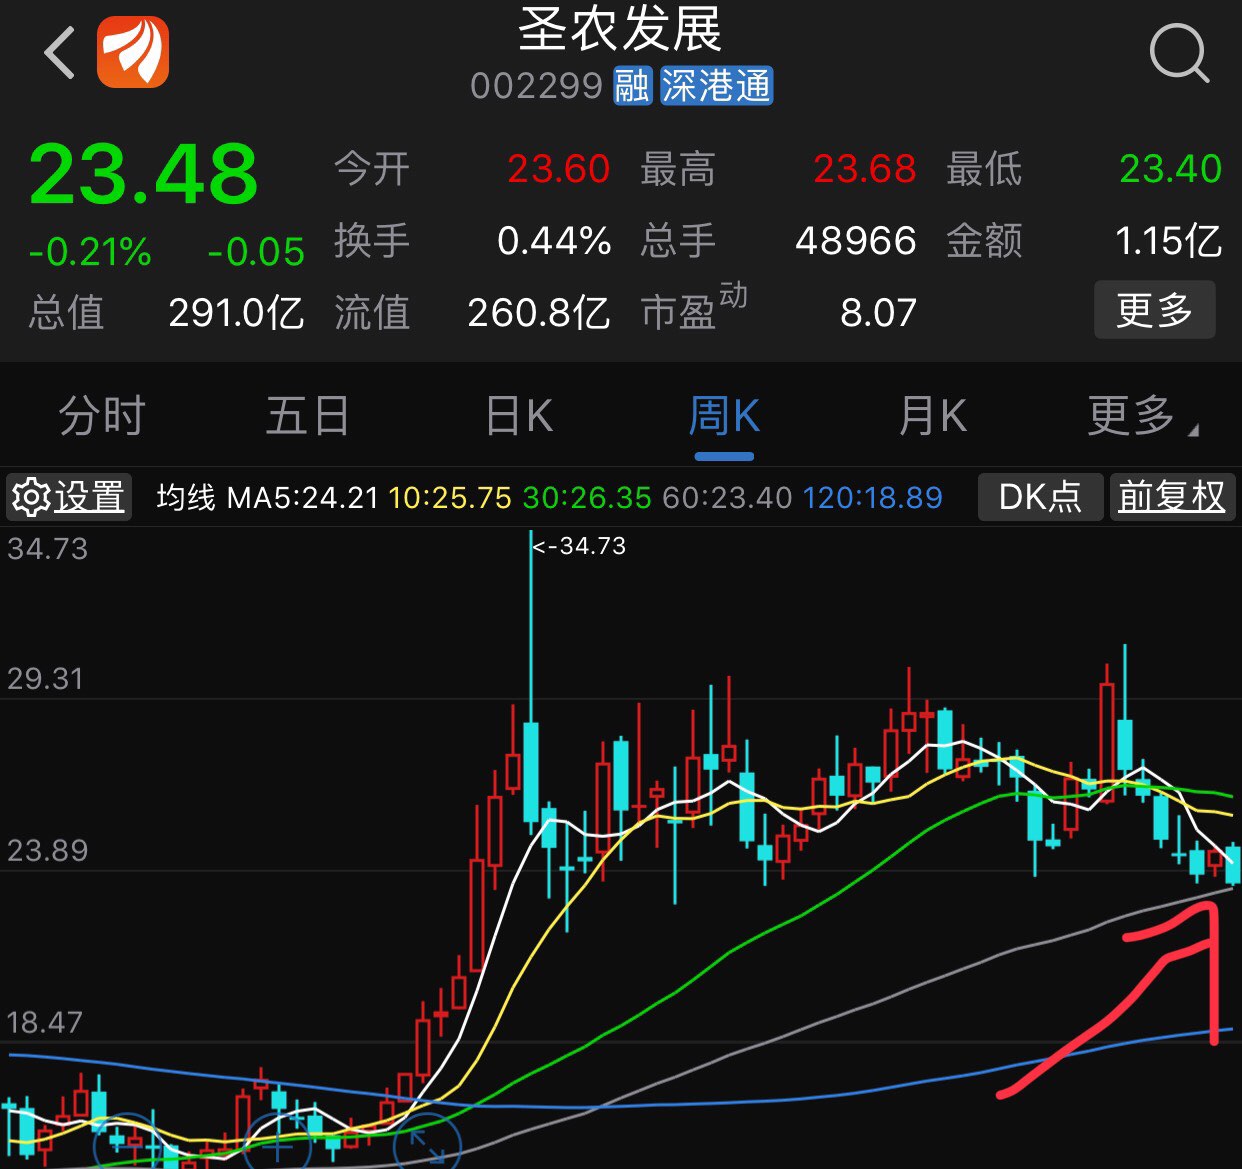Expand the 更多 chart period options

coord(1135,416)
